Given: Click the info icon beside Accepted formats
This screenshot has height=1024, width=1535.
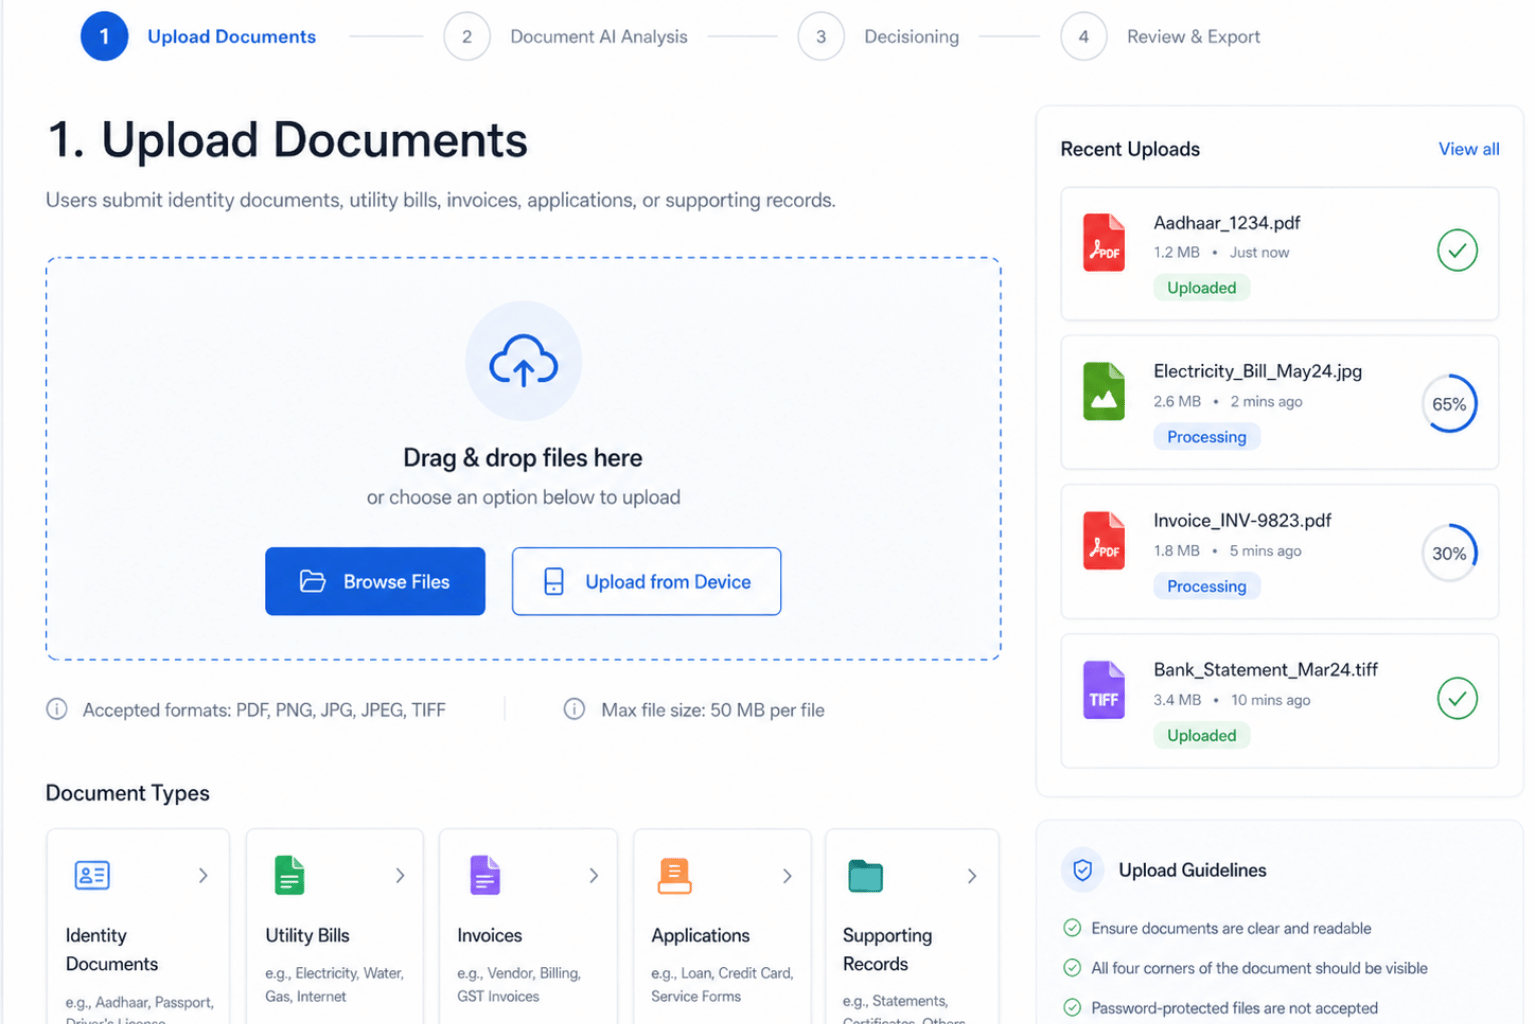Looking at the screenshot, I should 57,709.
